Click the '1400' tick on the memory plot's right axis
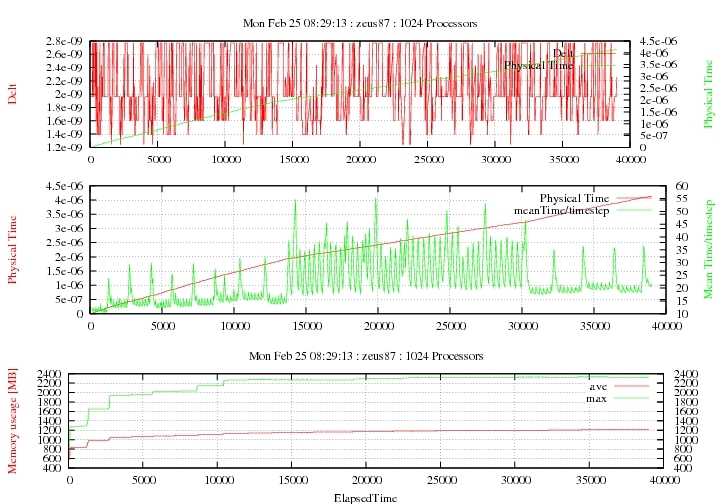The width and height of the screenshot is (720, 504). [x=686, y=421]
